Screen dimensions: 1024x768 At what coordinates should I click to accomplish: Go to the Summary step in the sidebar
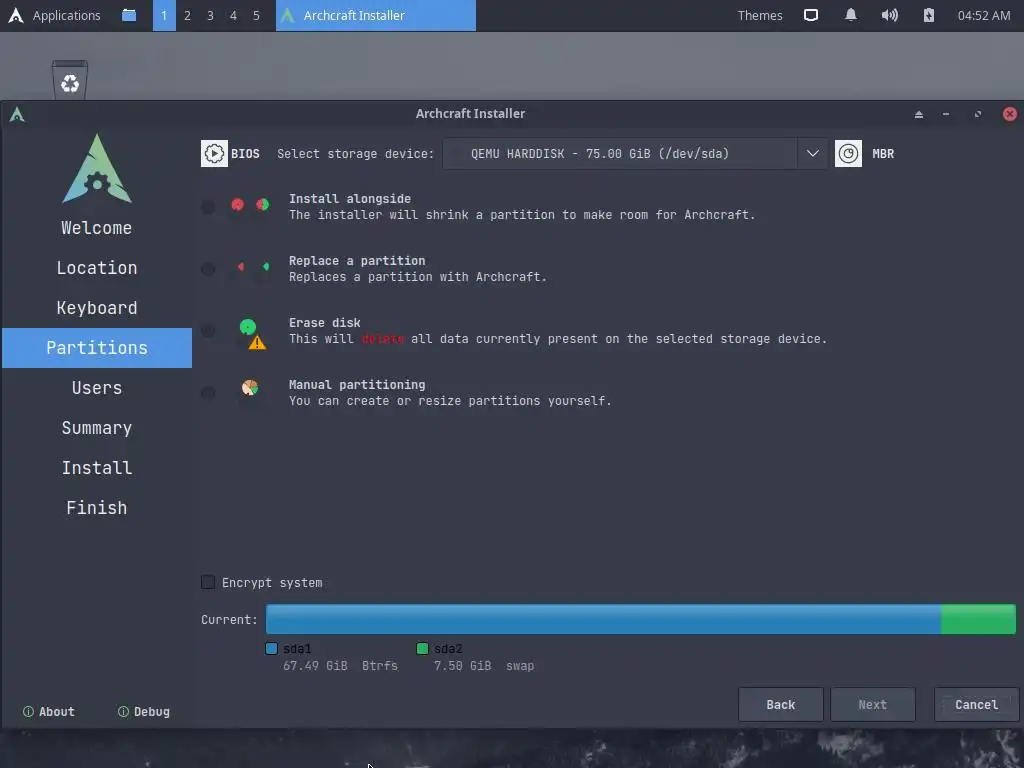click(x=97, y=428)
